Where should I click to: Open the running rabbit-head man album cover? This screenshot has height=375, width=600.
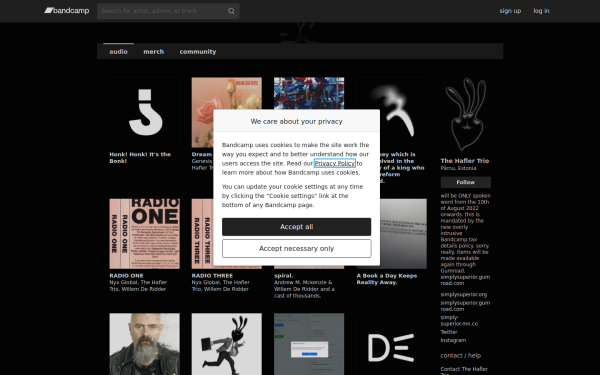(x=227, y=344)
